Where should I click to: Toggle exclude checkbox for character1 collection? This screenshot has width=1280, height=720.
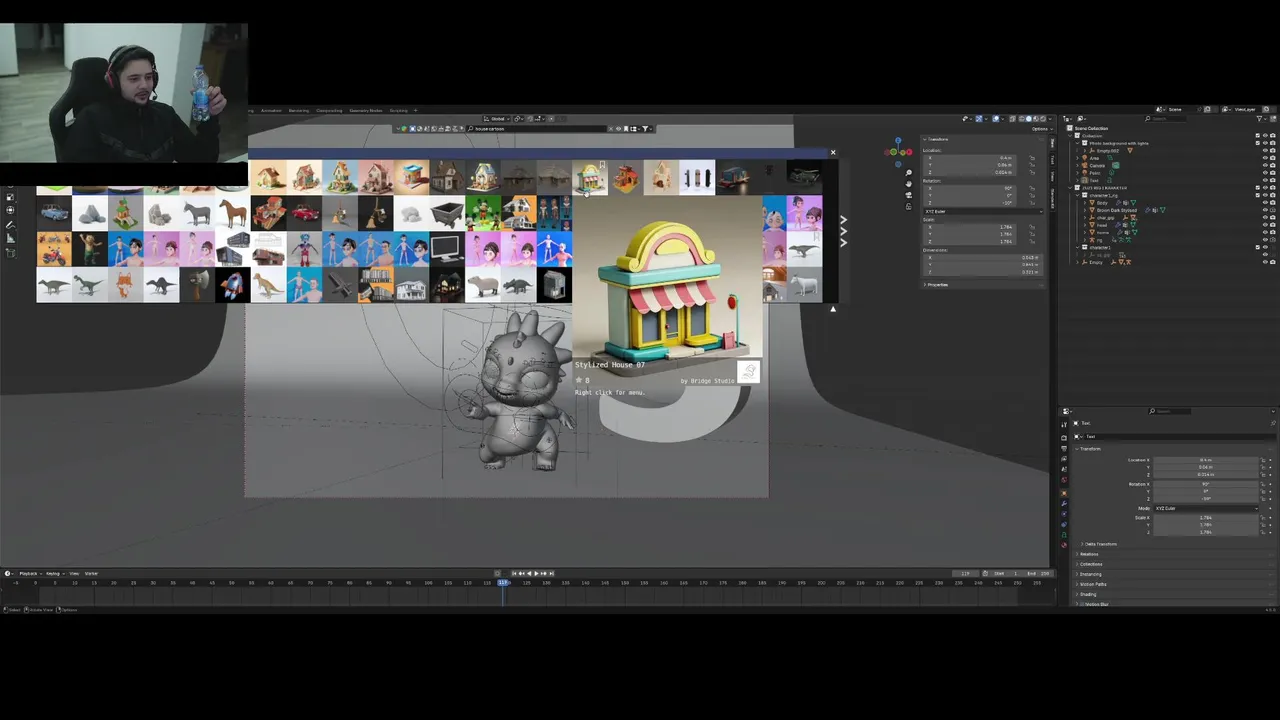1257,247
